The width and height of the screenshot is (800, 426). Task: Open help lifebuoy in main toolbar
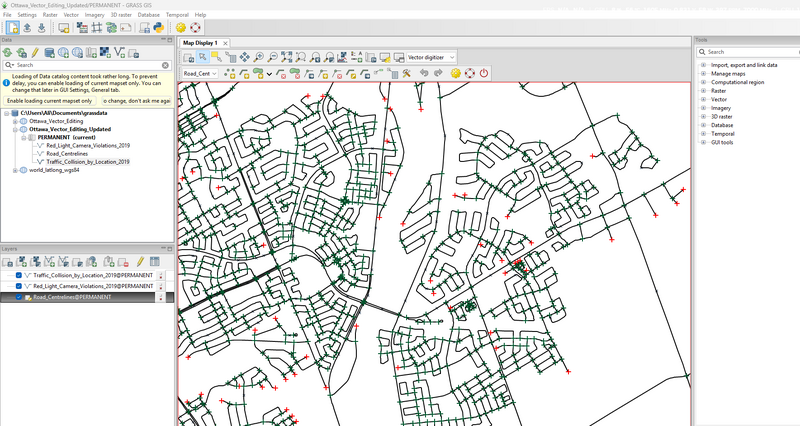(195, 28)
